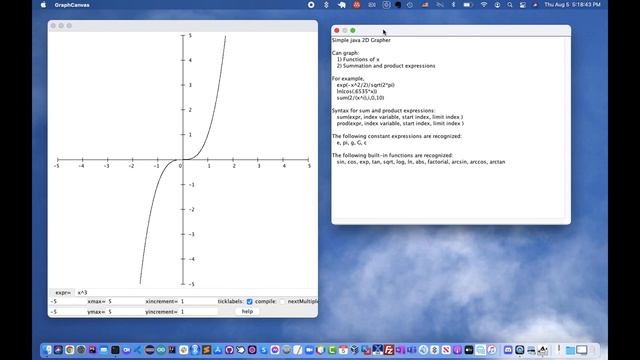
Task: Click the 'e, pi, g, G, c' constants line
Action: [351, 143]
